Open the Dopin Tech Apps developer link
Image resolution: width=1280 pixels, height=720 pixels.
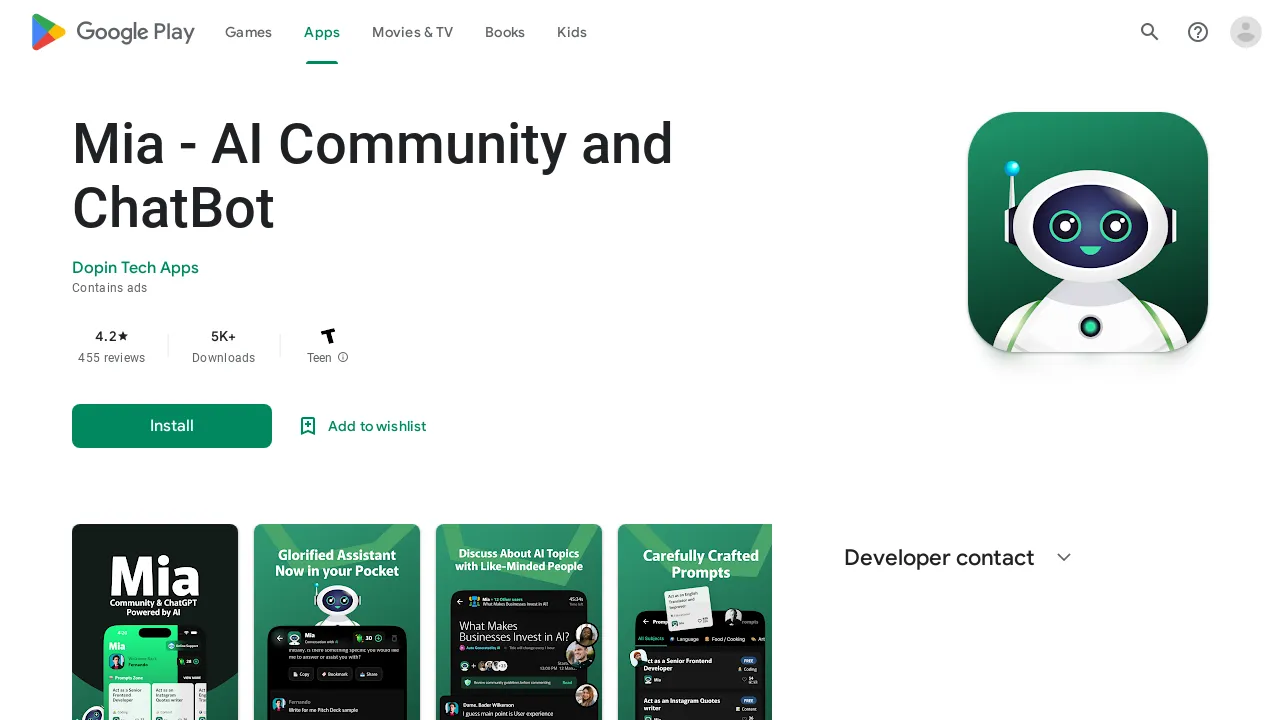click(x=135, y=268)
